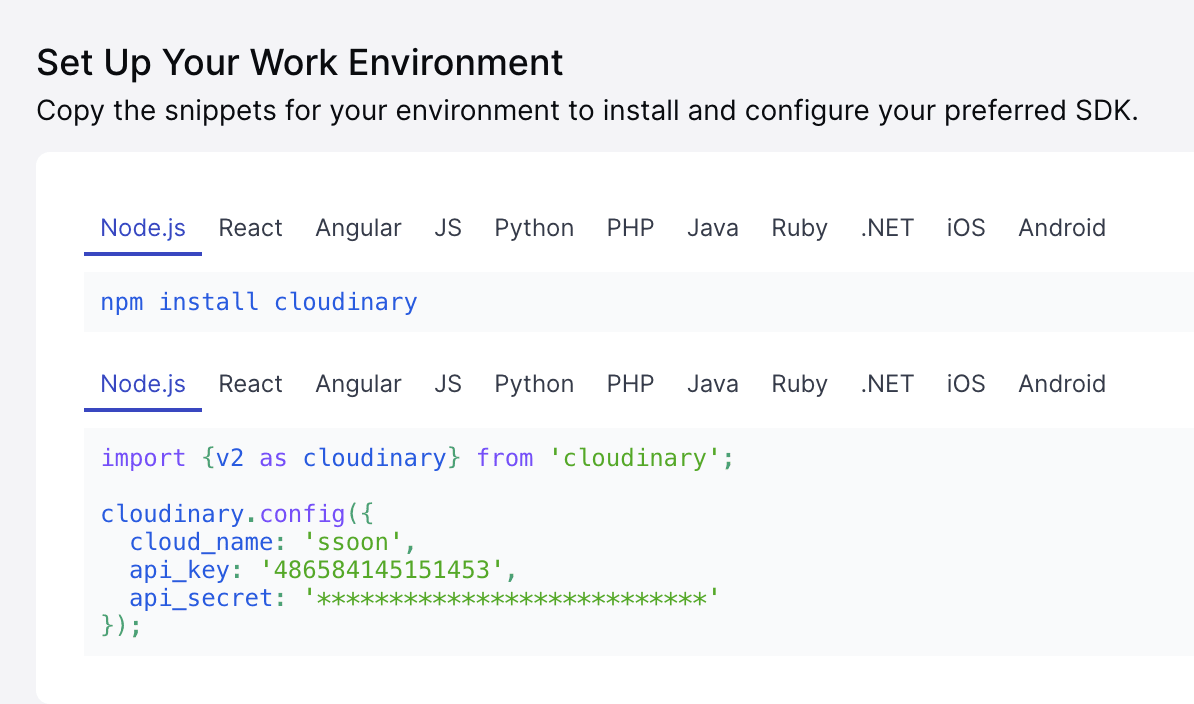The width and height of the screenshot is (1194, 704).
Task: Select Python tab above the config code block
Action: click(x=534, y=384)
